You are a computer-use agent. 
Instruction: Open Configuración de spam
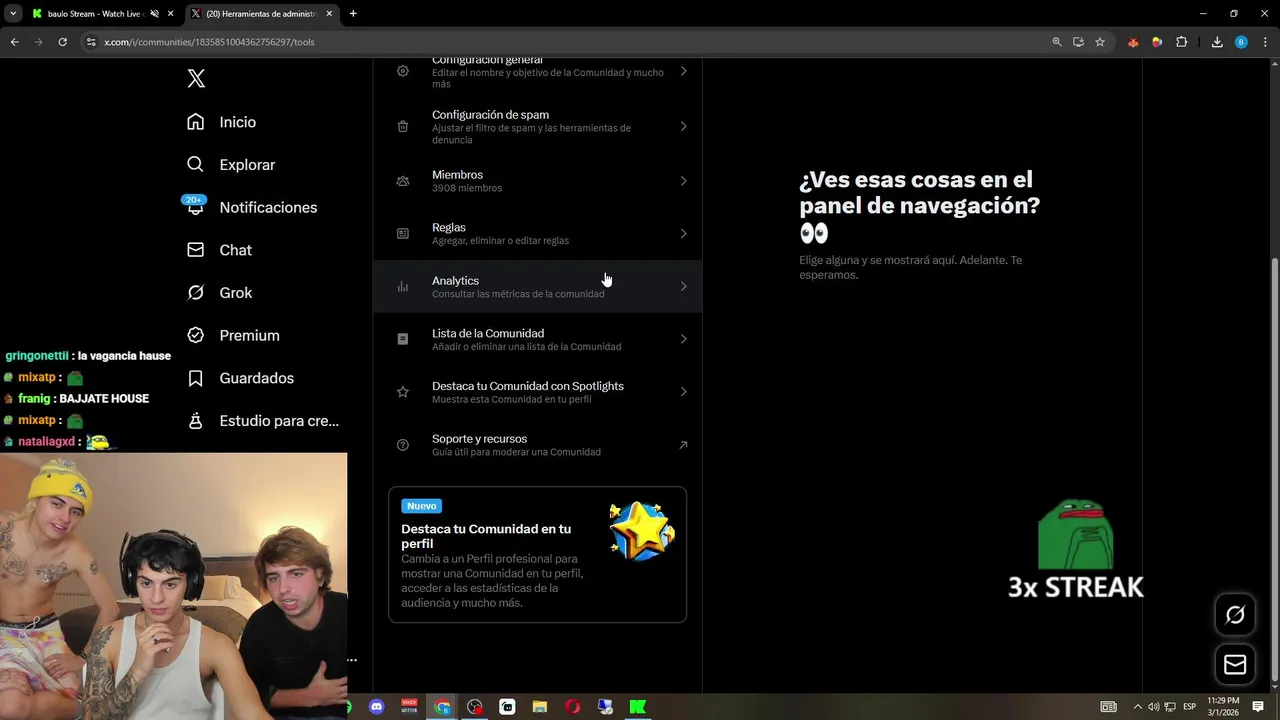pos(538,127)
